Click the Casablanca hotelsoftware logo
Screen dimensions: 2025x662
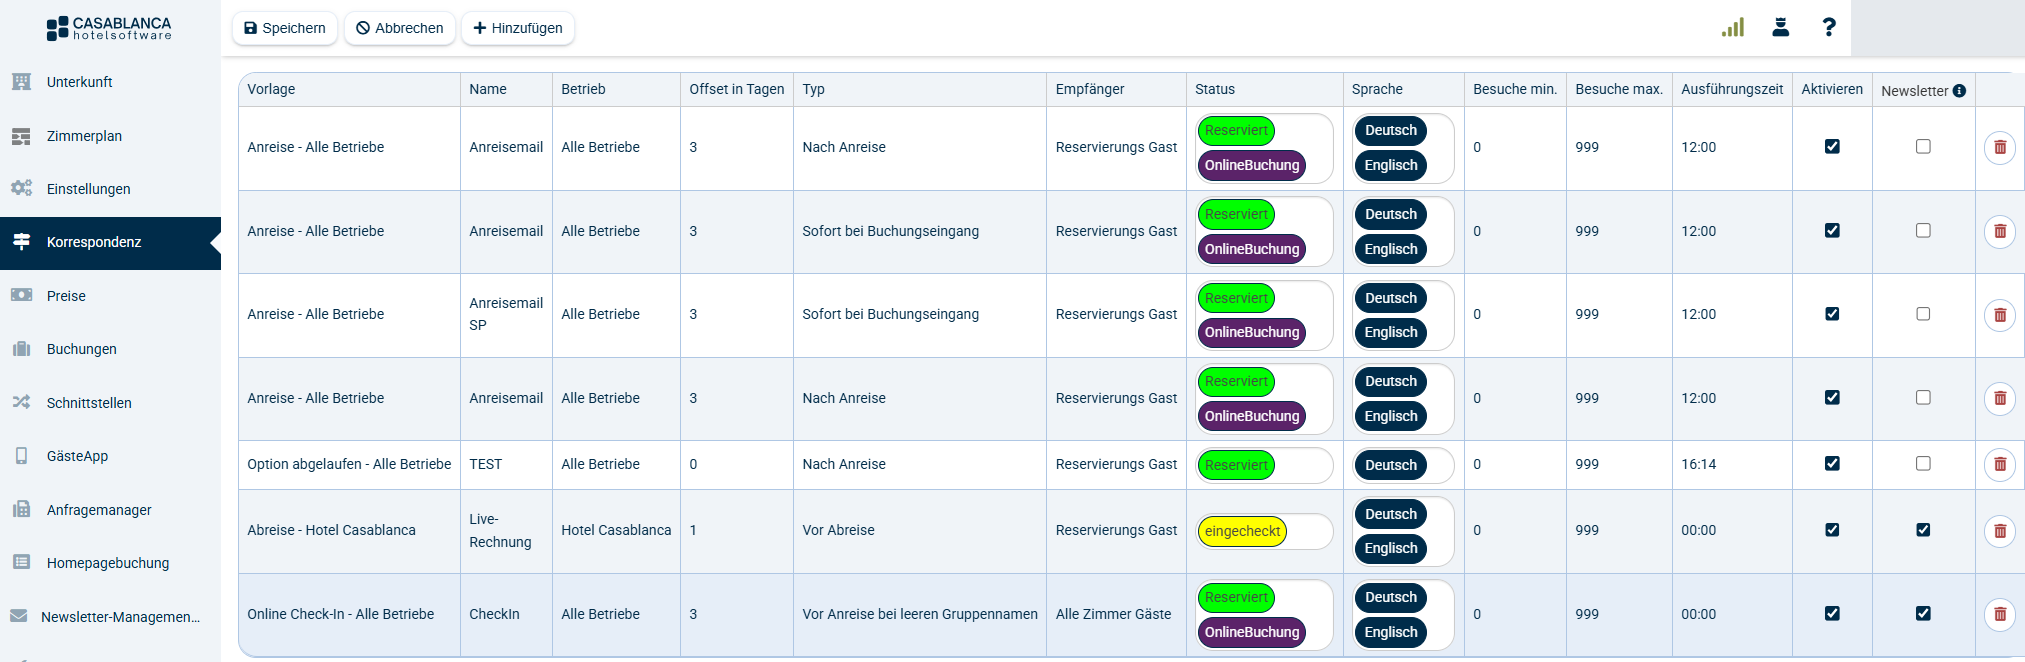(109, 28)
